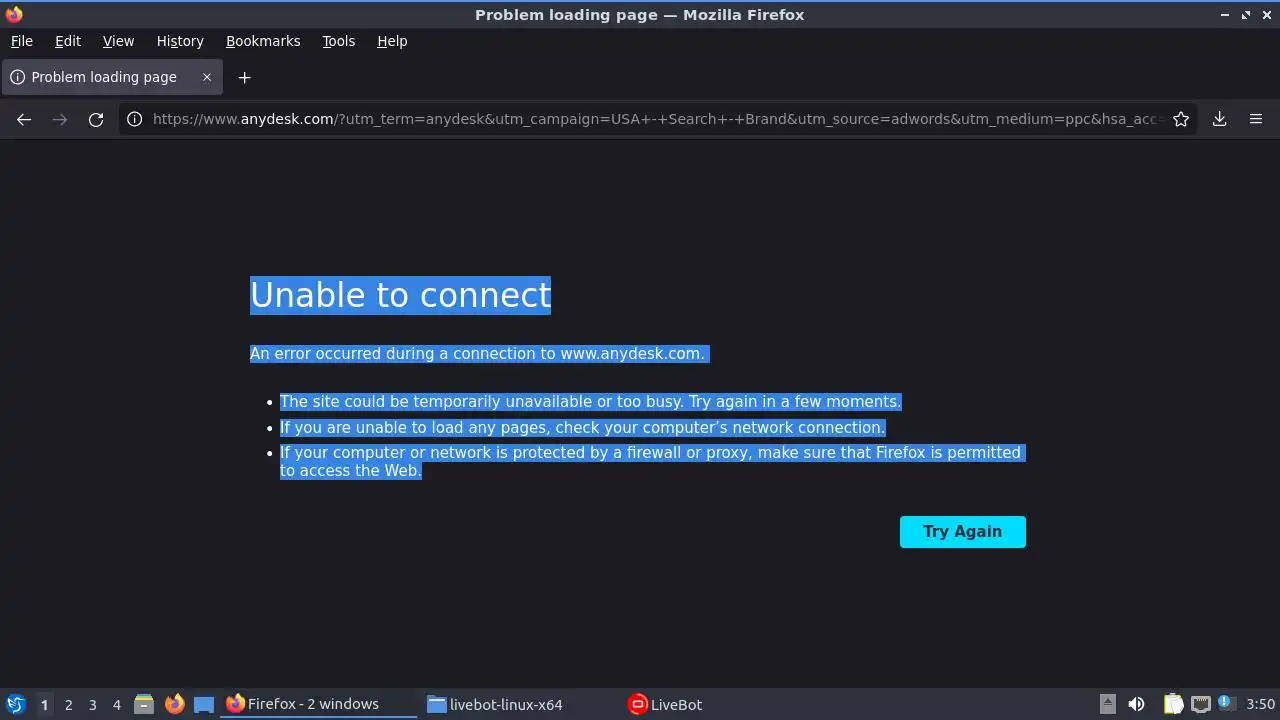1280x720 pixels.
Task: Open the File menu
Action: pos(21,41)
